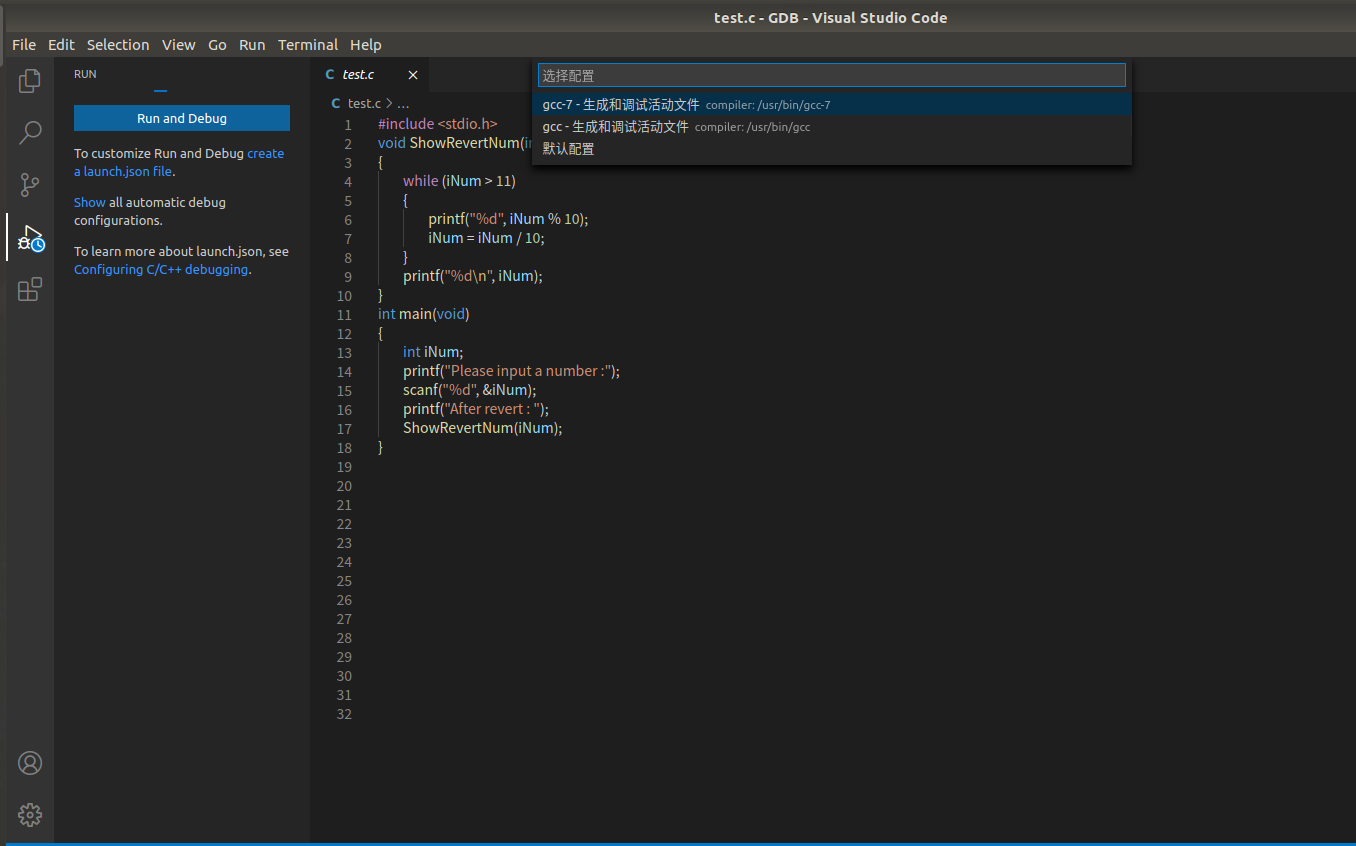Screen dimensions: 1356x846
Task: Open the Manage gear icon
Action: point(30,814)
